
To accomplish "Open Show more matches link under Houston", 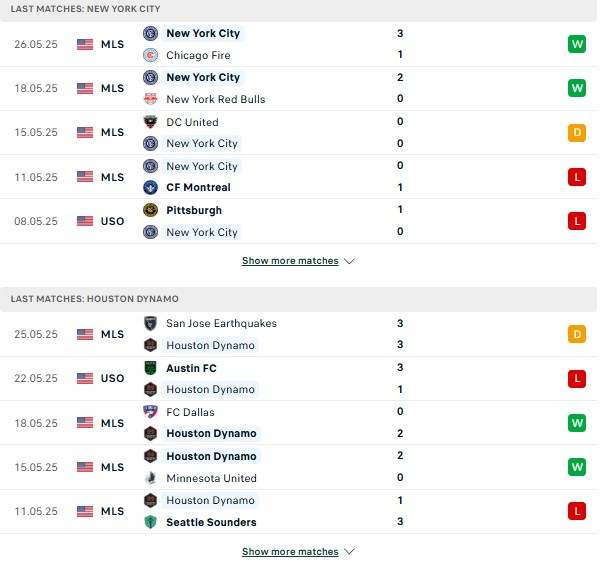I will tap(290, 552).
